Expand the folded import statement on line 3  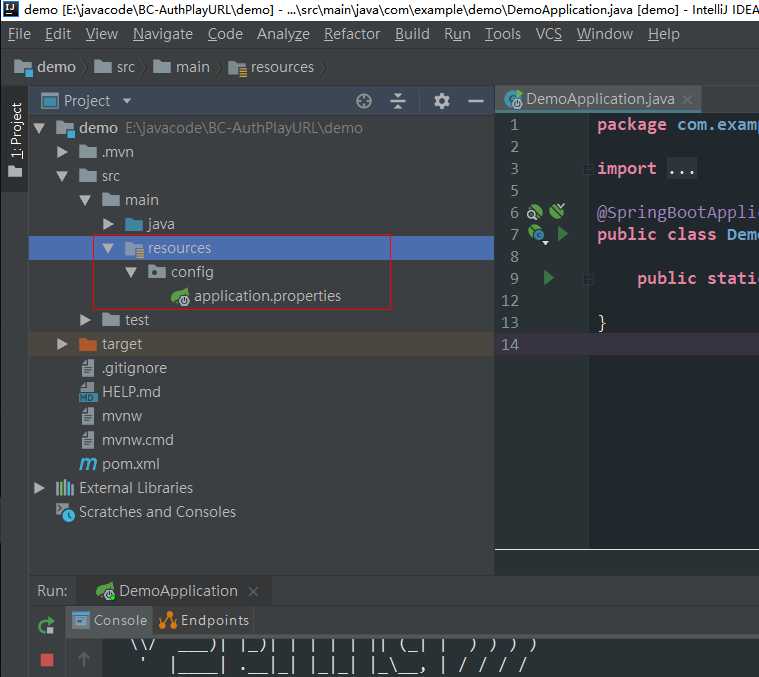pyautogui.click(x=681, y=168)
